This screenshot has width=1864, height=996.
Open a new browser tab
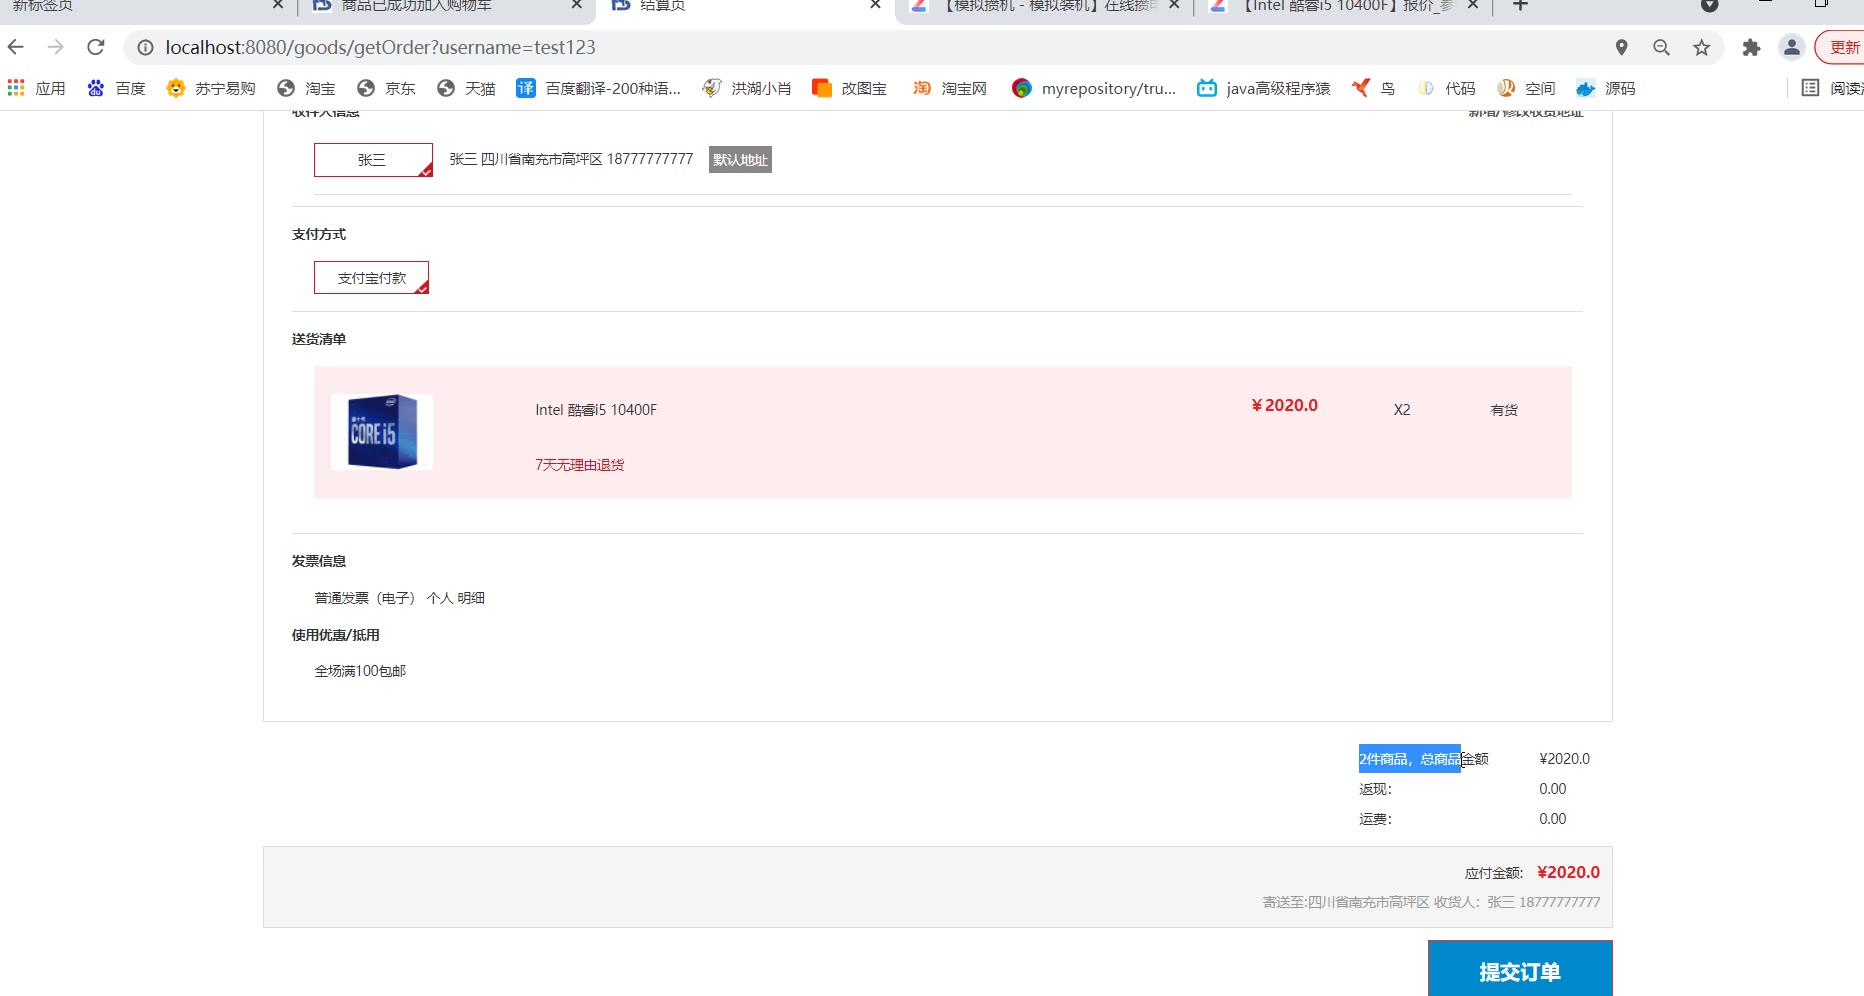pos(1520,6)
